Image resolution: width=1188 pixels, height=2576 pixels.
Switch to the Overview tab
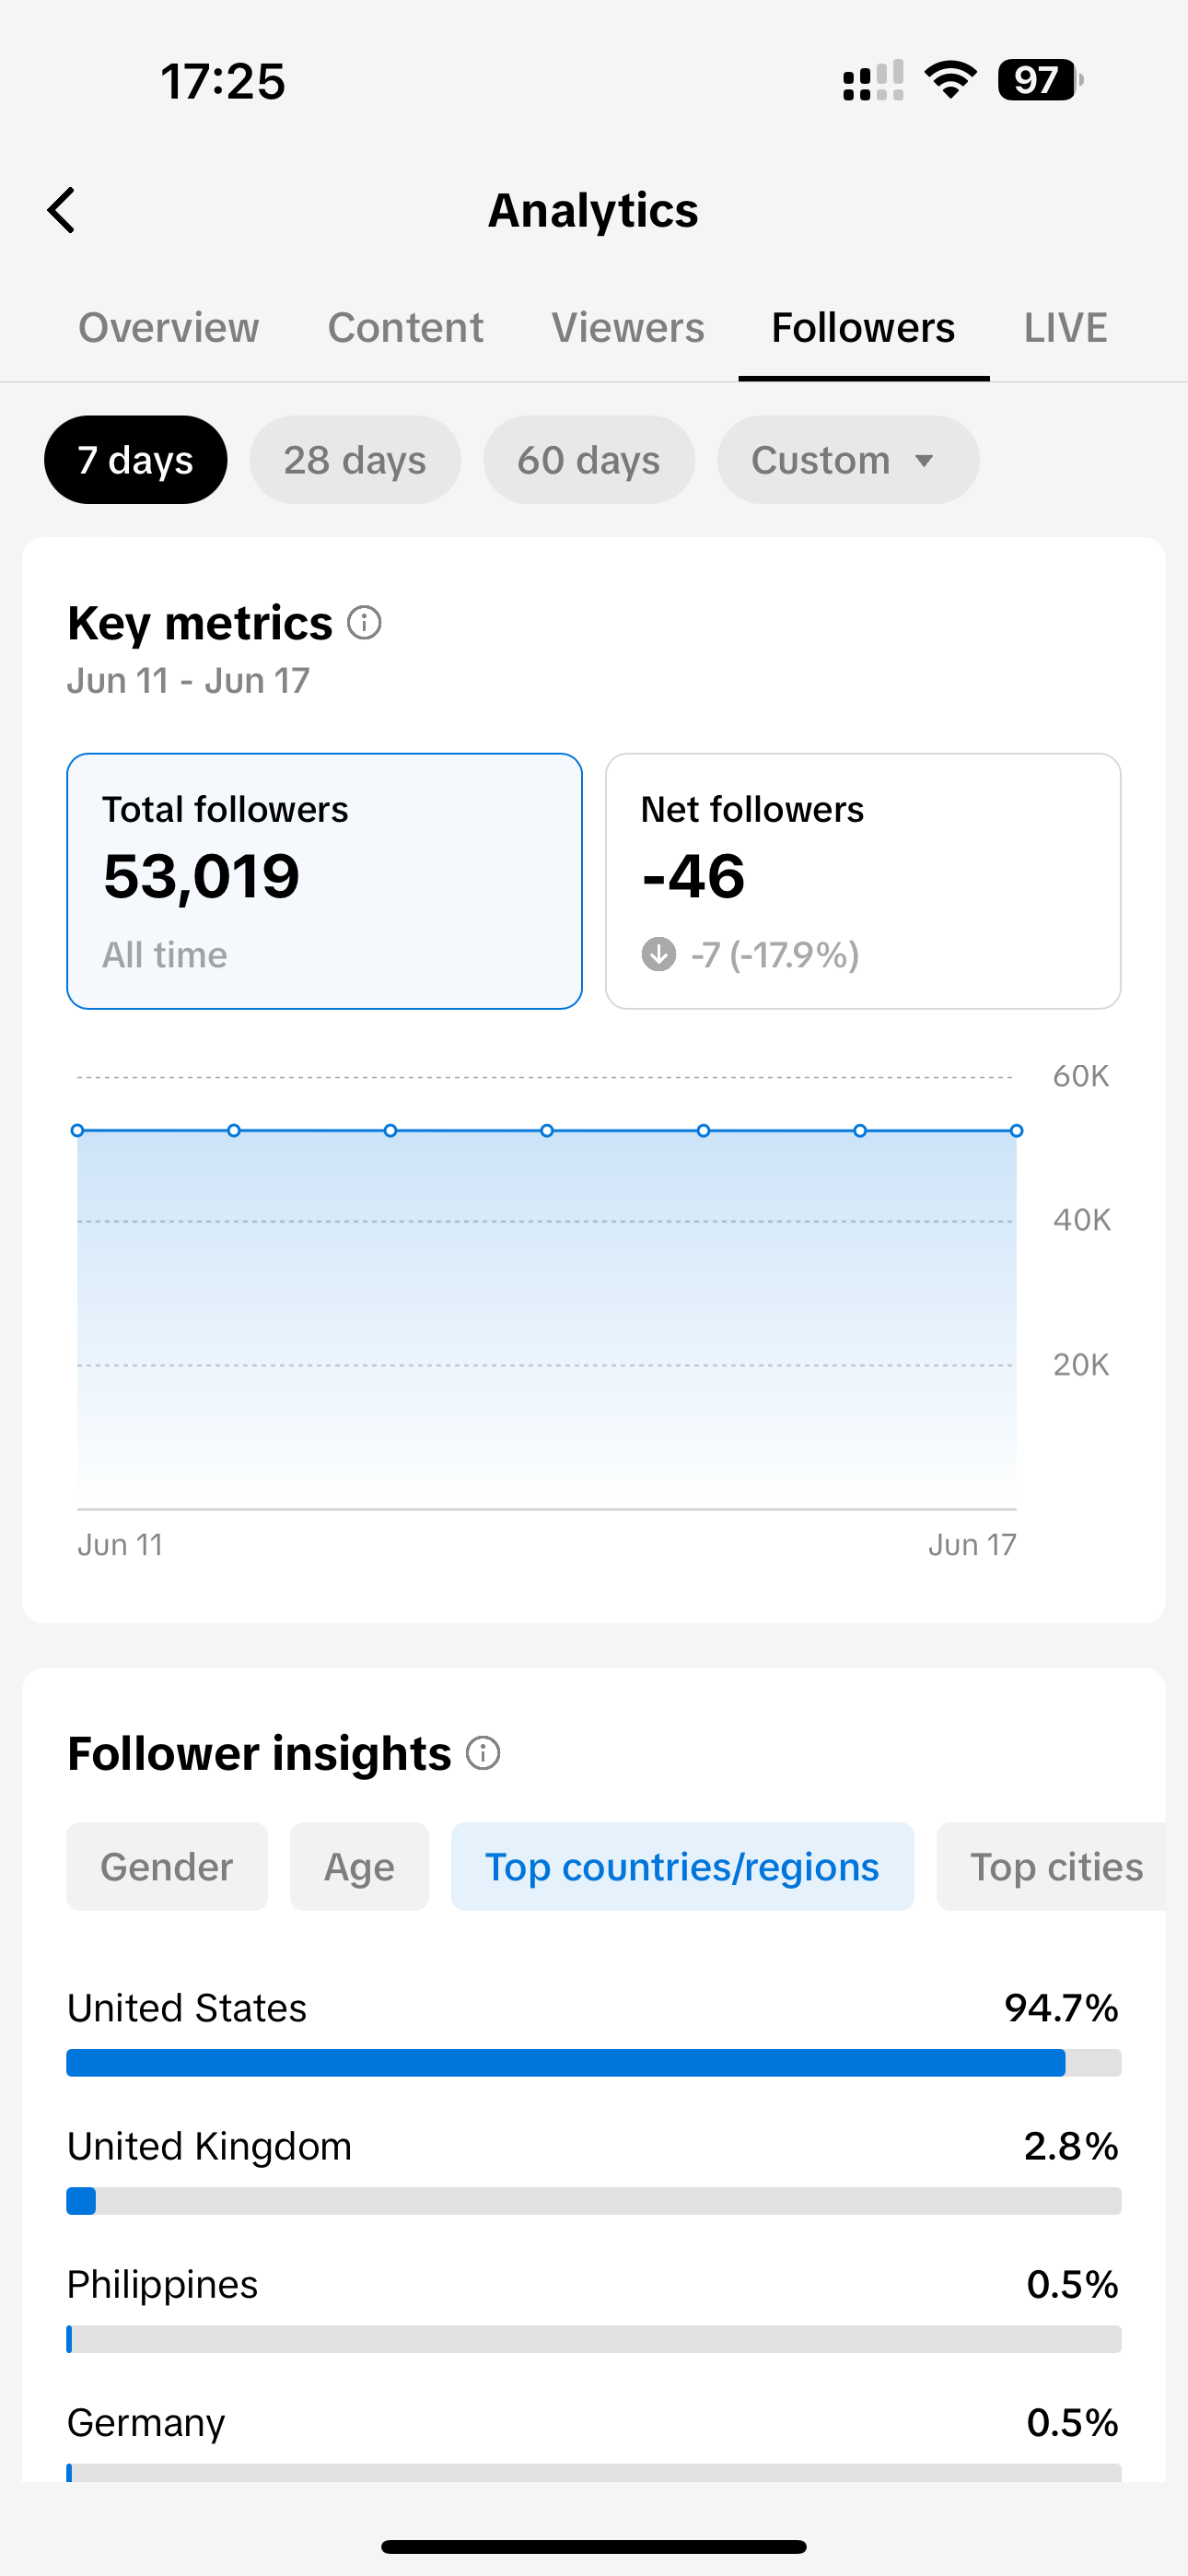169,328
